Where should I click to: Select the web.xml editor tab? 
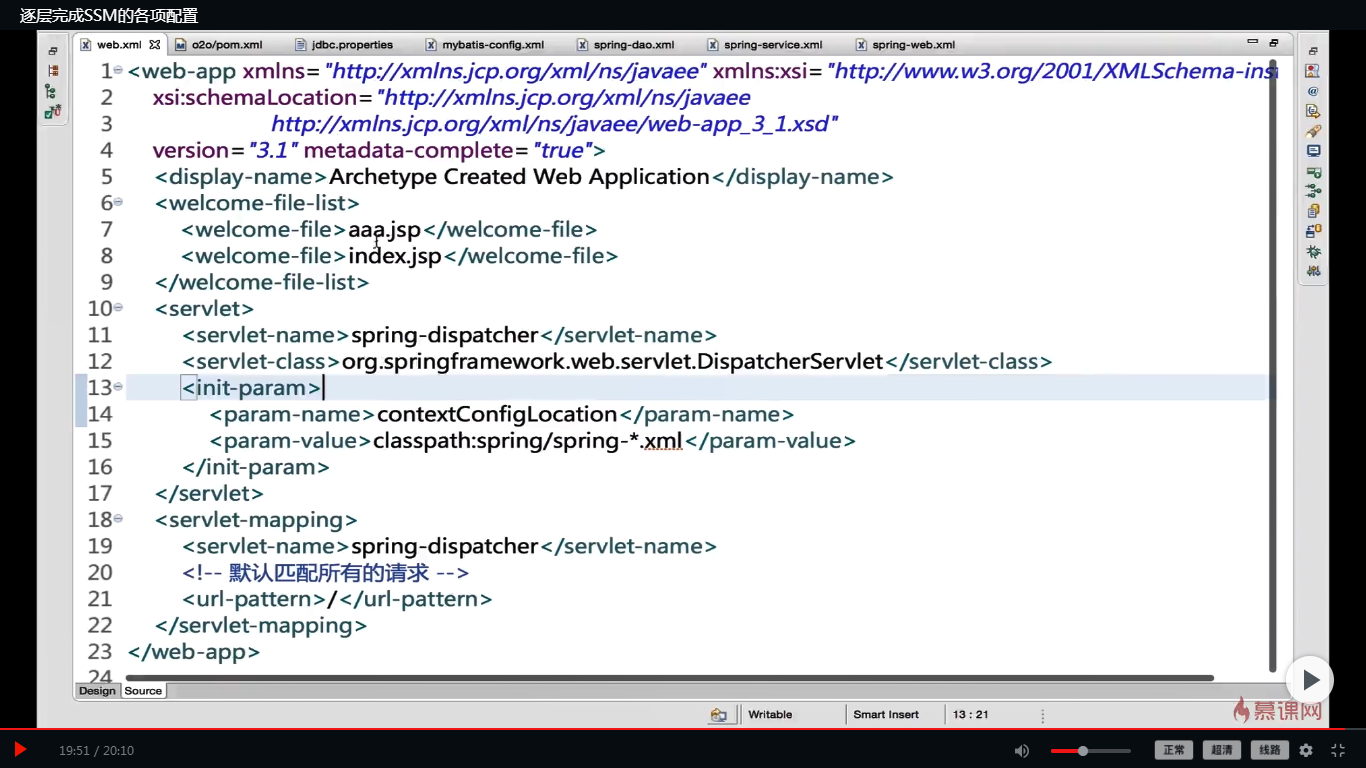[x=118, y=45]
